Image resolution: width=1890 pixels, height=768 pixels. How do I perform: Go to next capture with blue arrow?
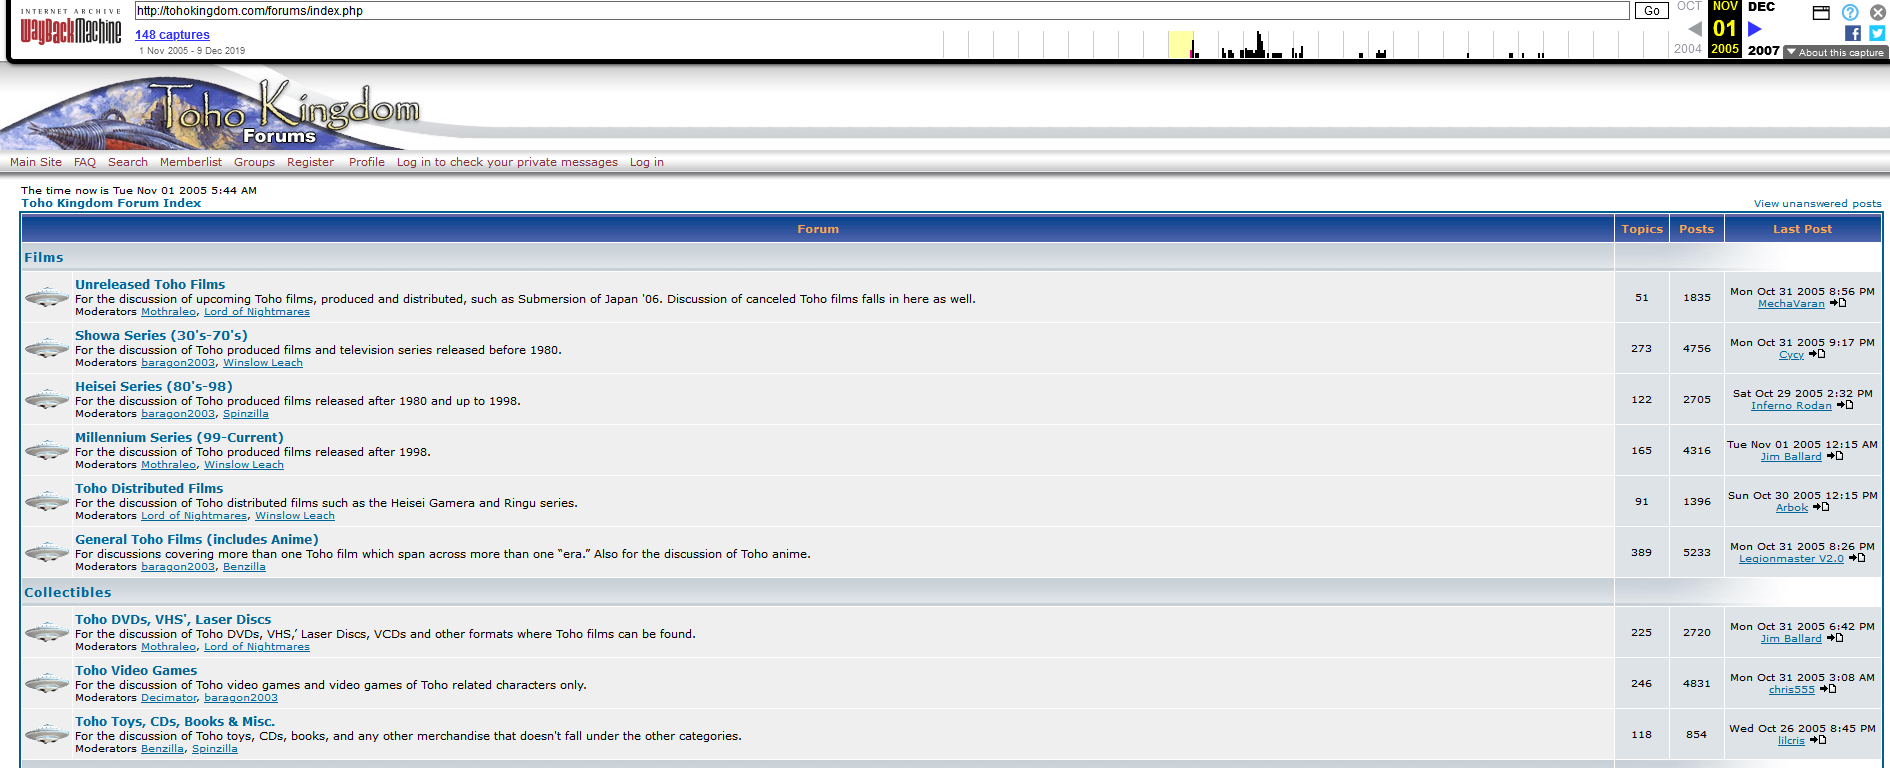1755,29
